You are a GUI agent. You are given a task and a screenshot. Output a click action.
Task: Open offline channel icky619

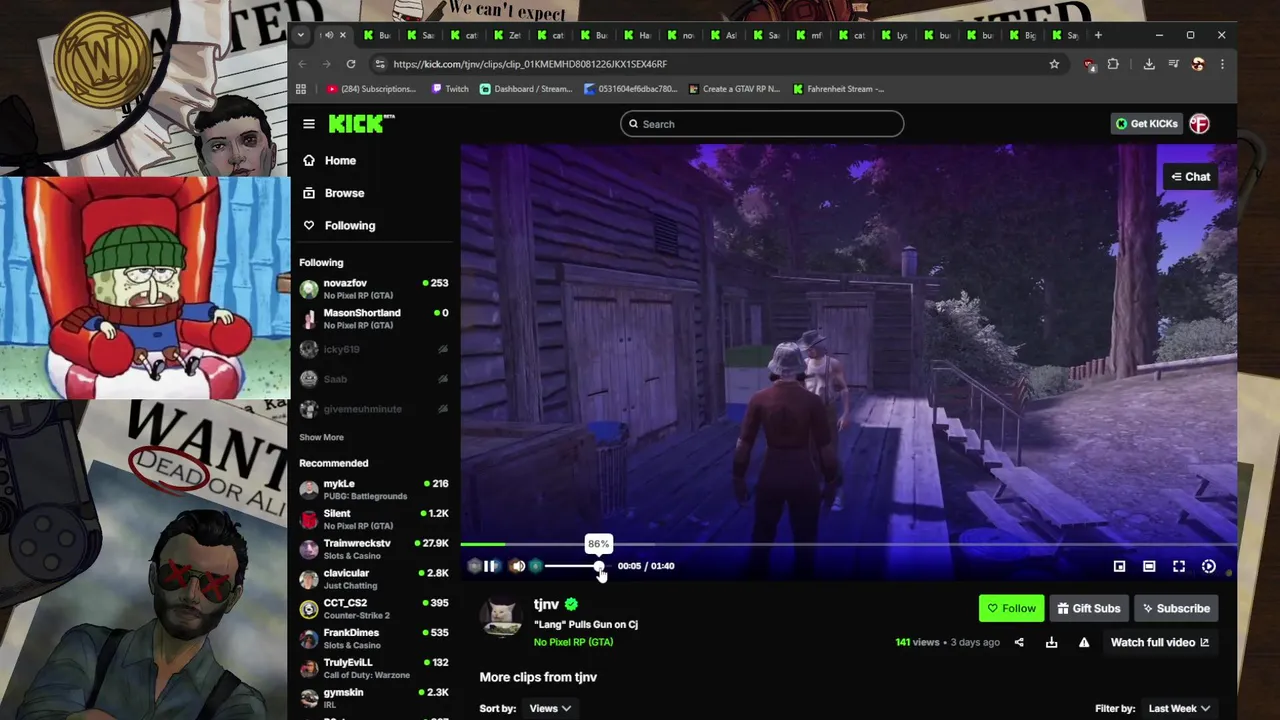[x=374, y=349]
